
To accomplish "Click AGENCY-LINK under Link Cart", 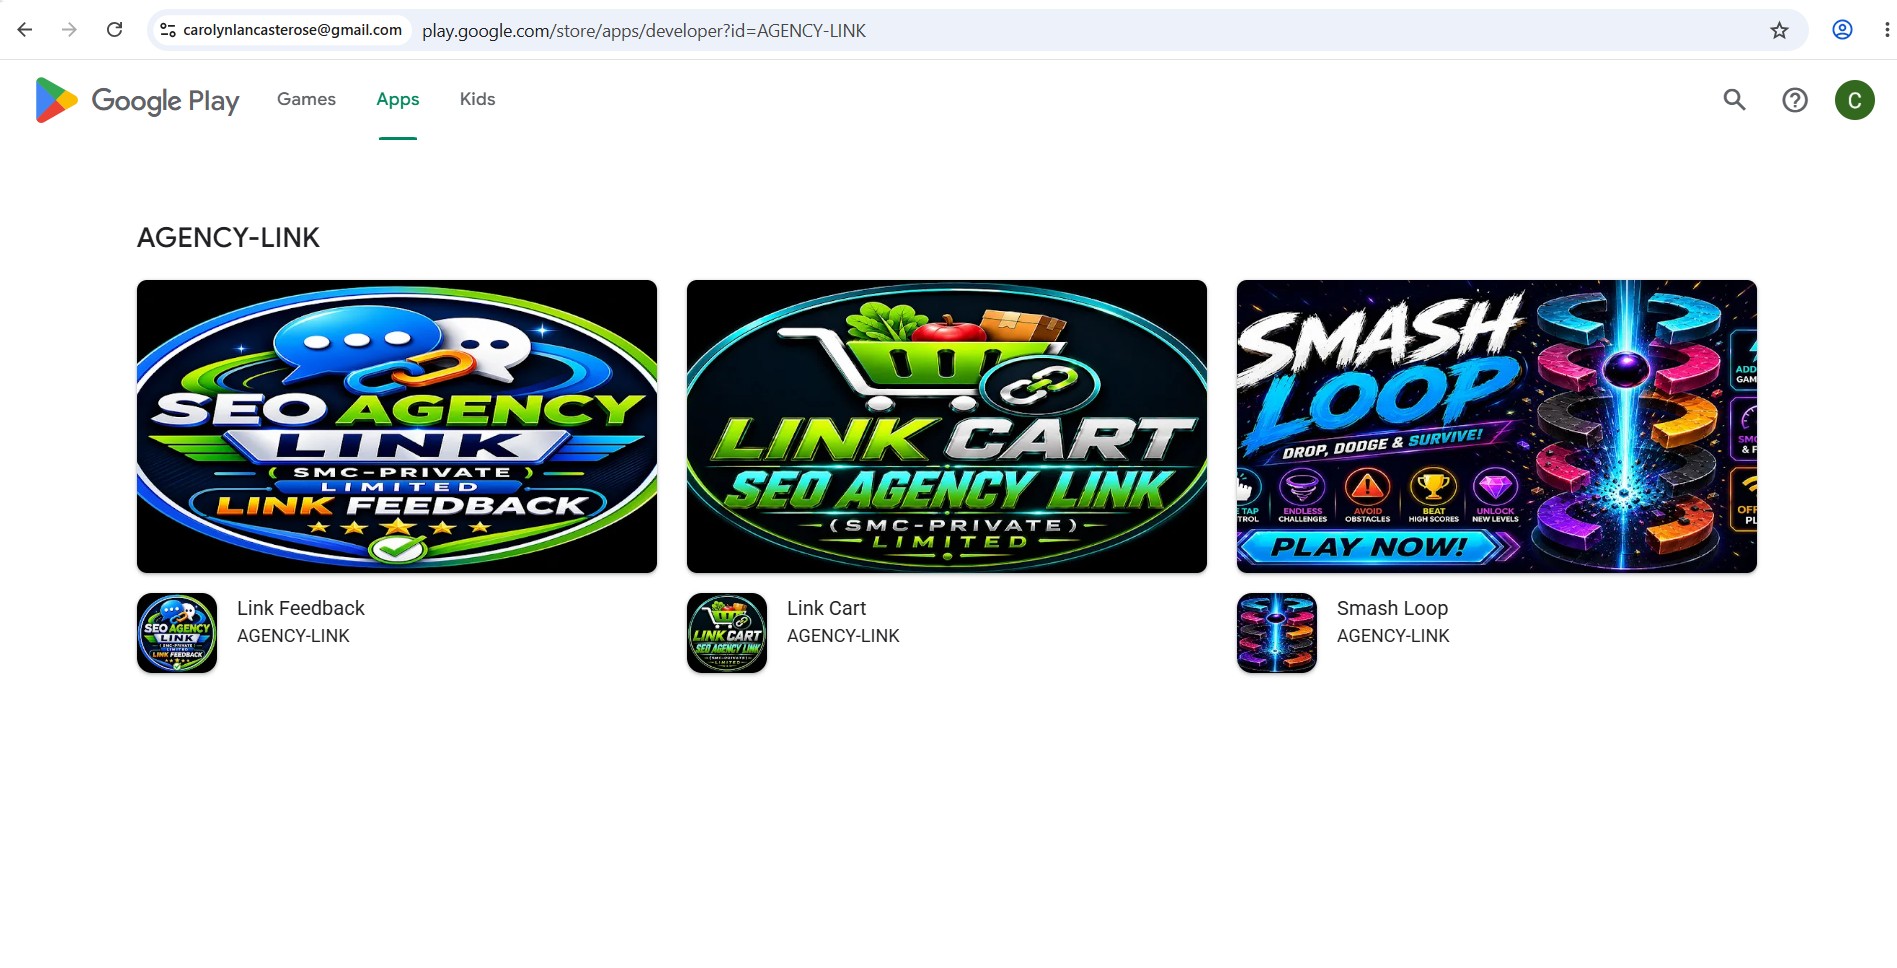I will (843, 636).
